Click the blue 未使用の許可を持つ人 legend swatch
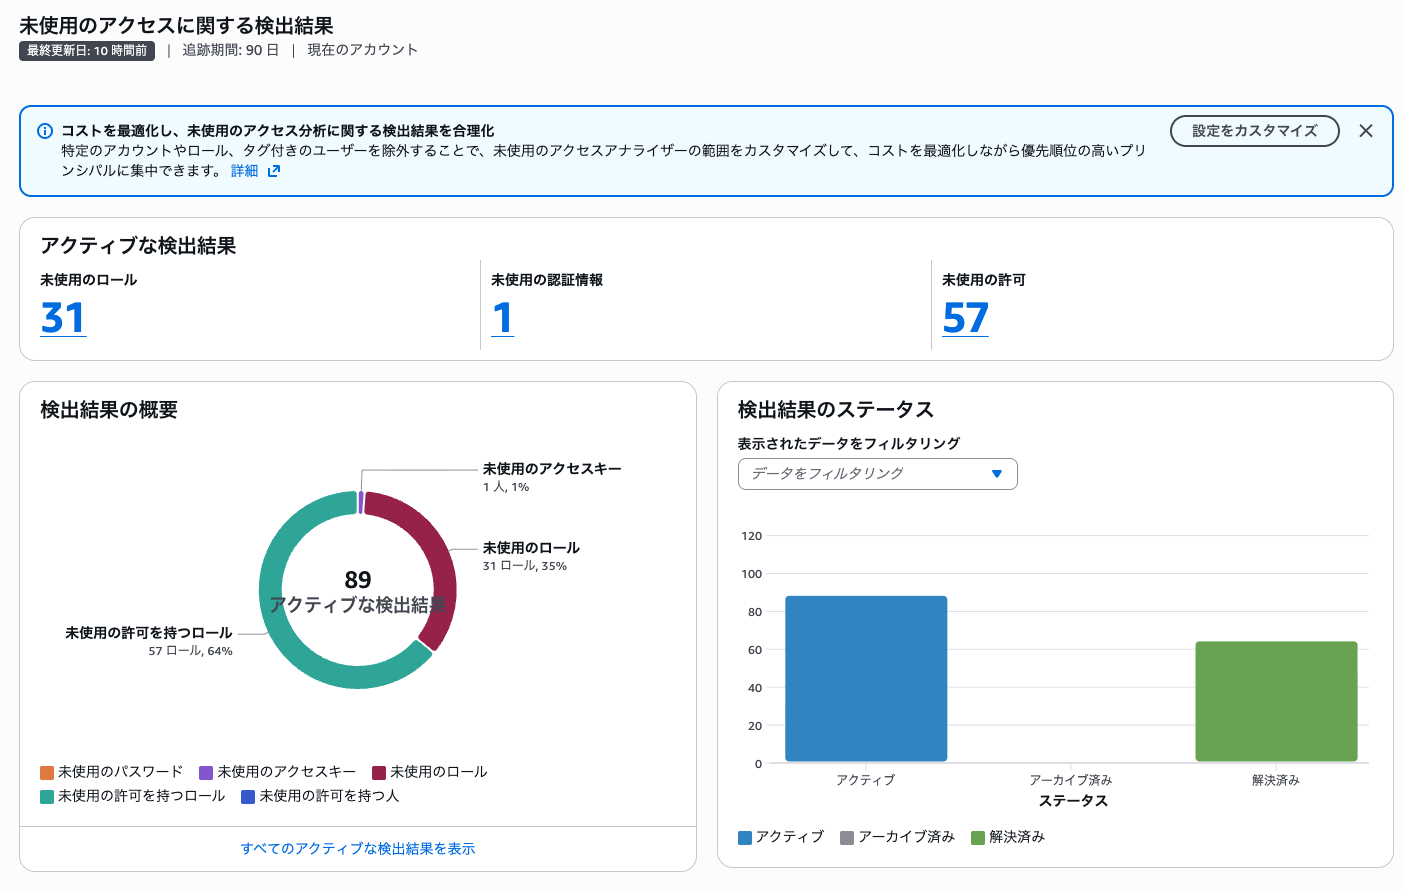This screenshot has height=891, width=1404. coord(248,796)
